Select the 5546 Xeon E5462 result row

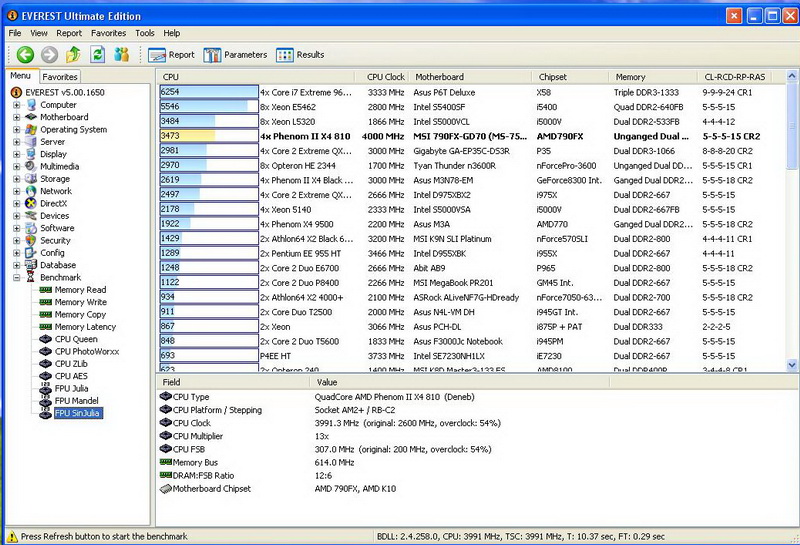472,107
